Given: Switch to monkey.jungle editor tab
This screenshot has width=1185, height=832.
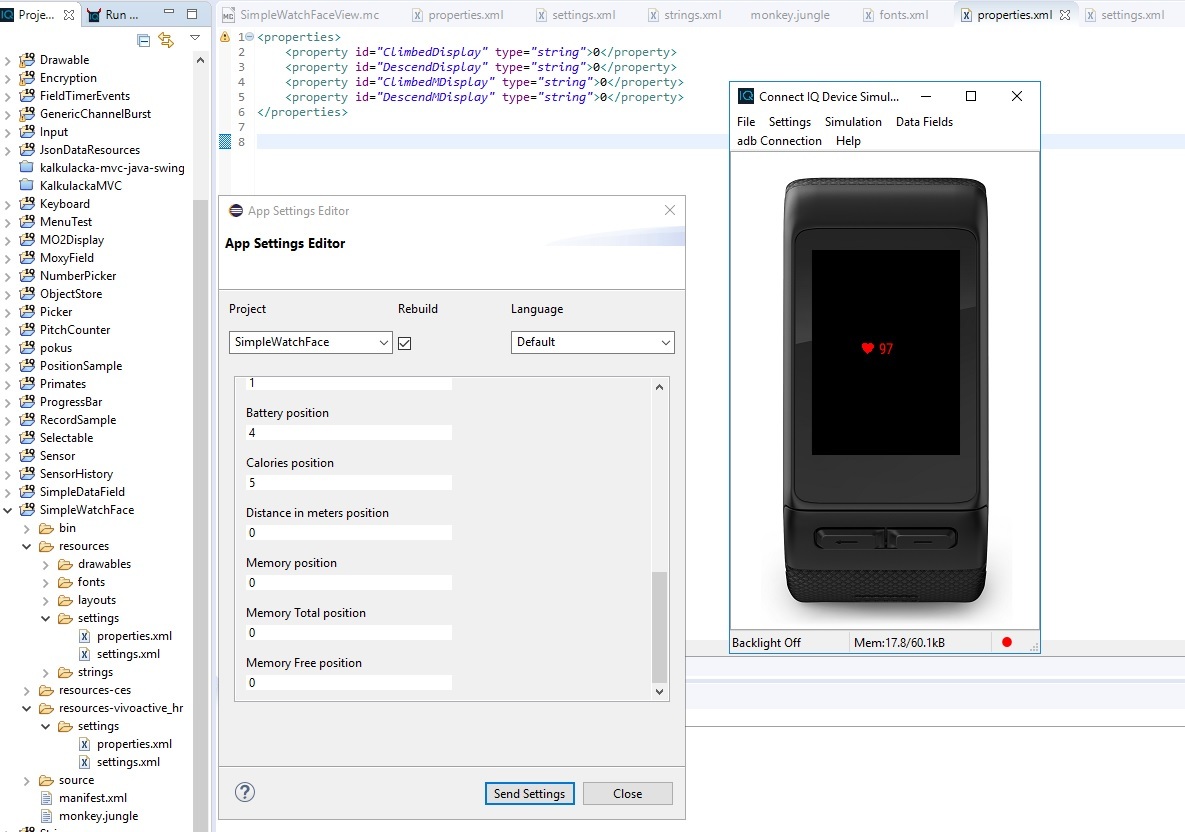Looking at the screenshot, I should (x=790, y=14).
